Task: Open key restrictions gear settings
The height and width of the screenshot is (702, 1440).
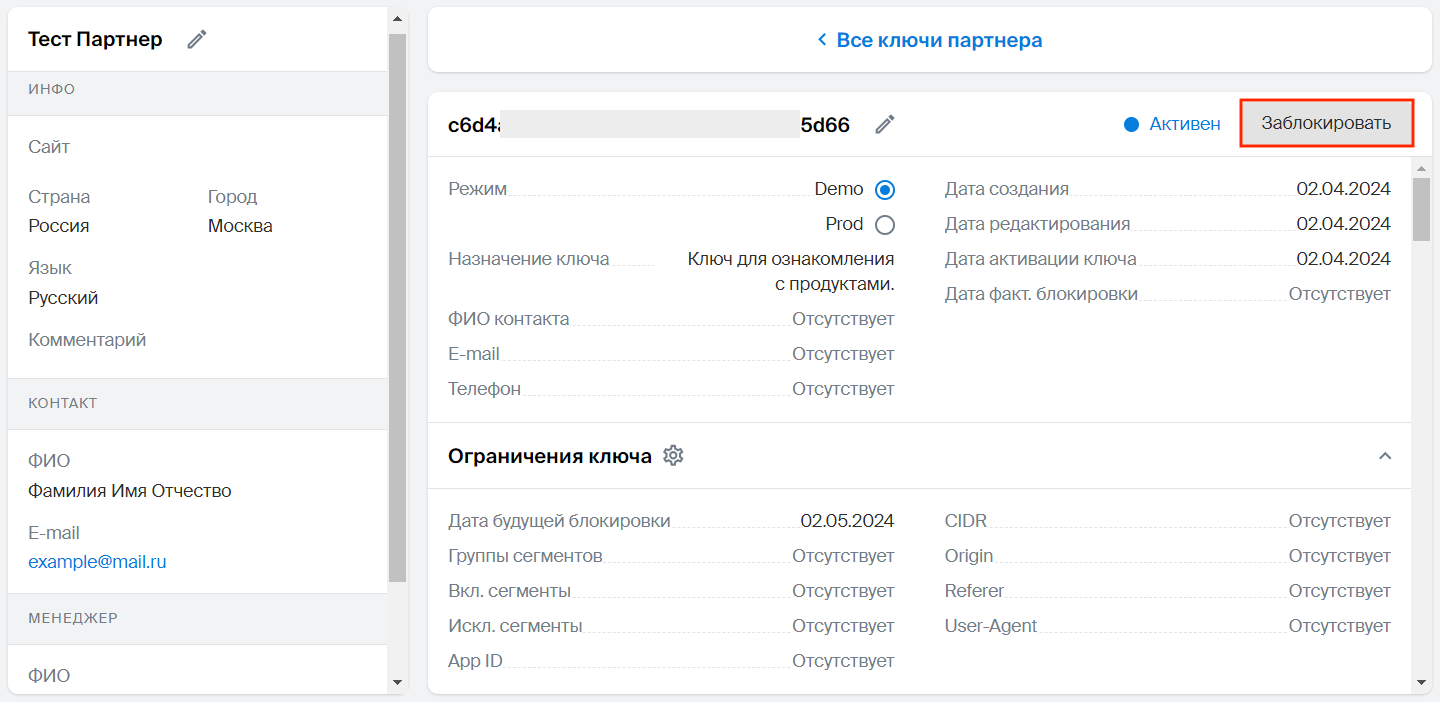Action: [x=674, y=456]
